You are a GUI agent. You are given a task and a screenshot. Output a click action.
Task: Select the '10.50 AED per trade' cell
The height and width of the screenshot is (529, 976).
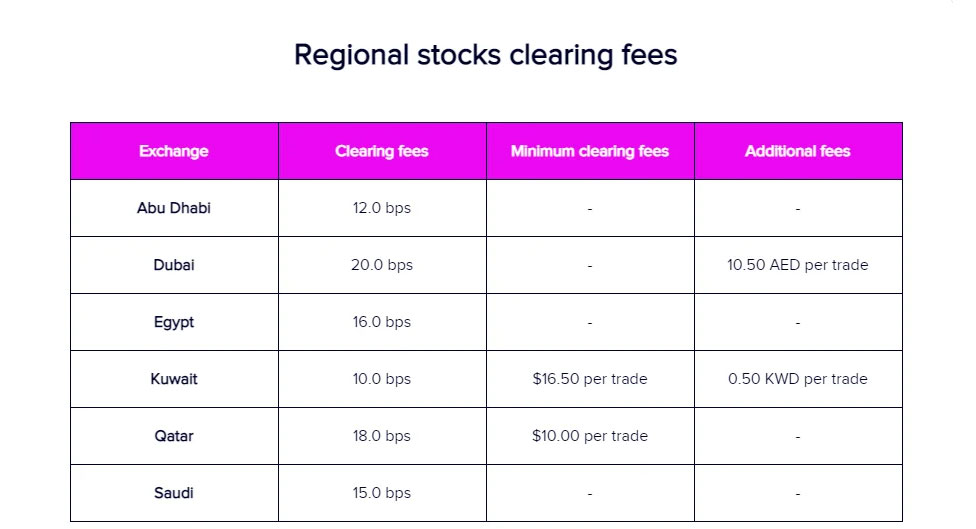(x=798, y=265)
